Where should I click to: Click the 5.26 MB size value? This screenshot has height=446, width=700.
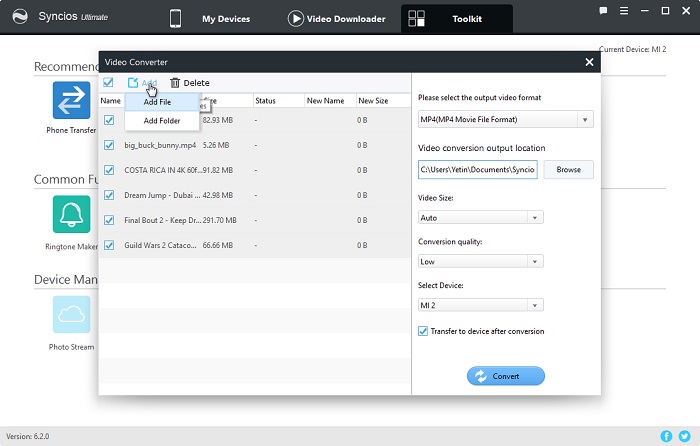[216, 145]
